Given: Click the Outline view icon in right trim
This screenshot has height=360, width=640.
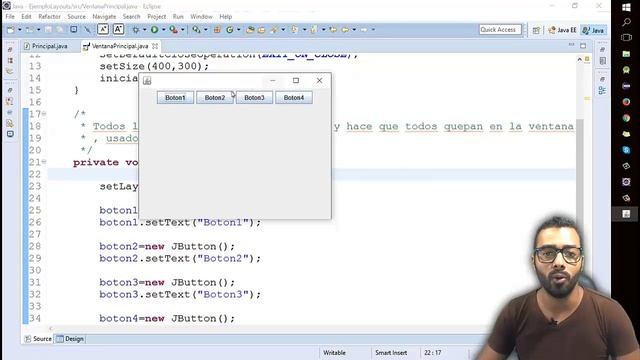Looking at the screenshot, I should (x=602, y=91).
